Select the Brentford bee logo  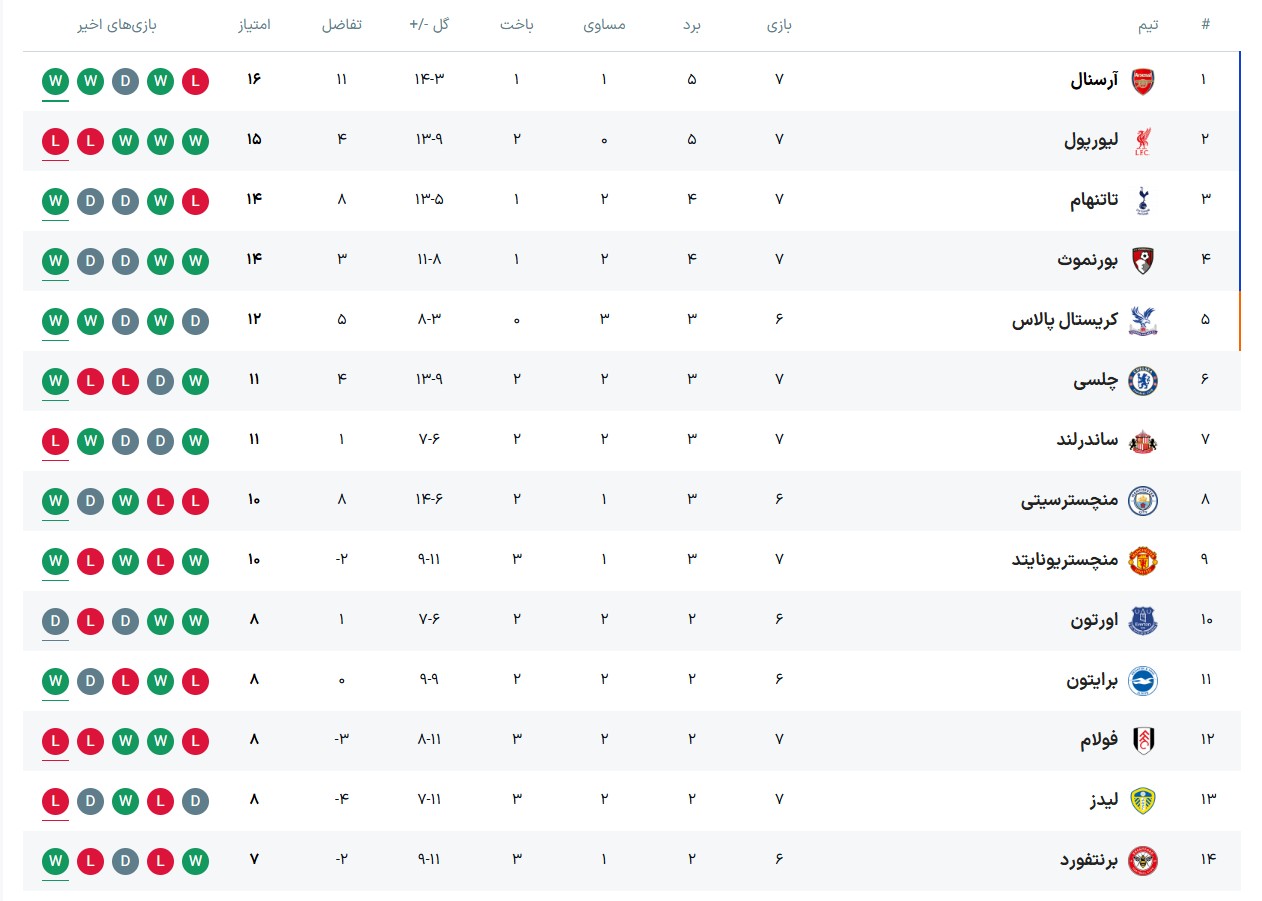pyautogui.click(x=1142, y=860)
